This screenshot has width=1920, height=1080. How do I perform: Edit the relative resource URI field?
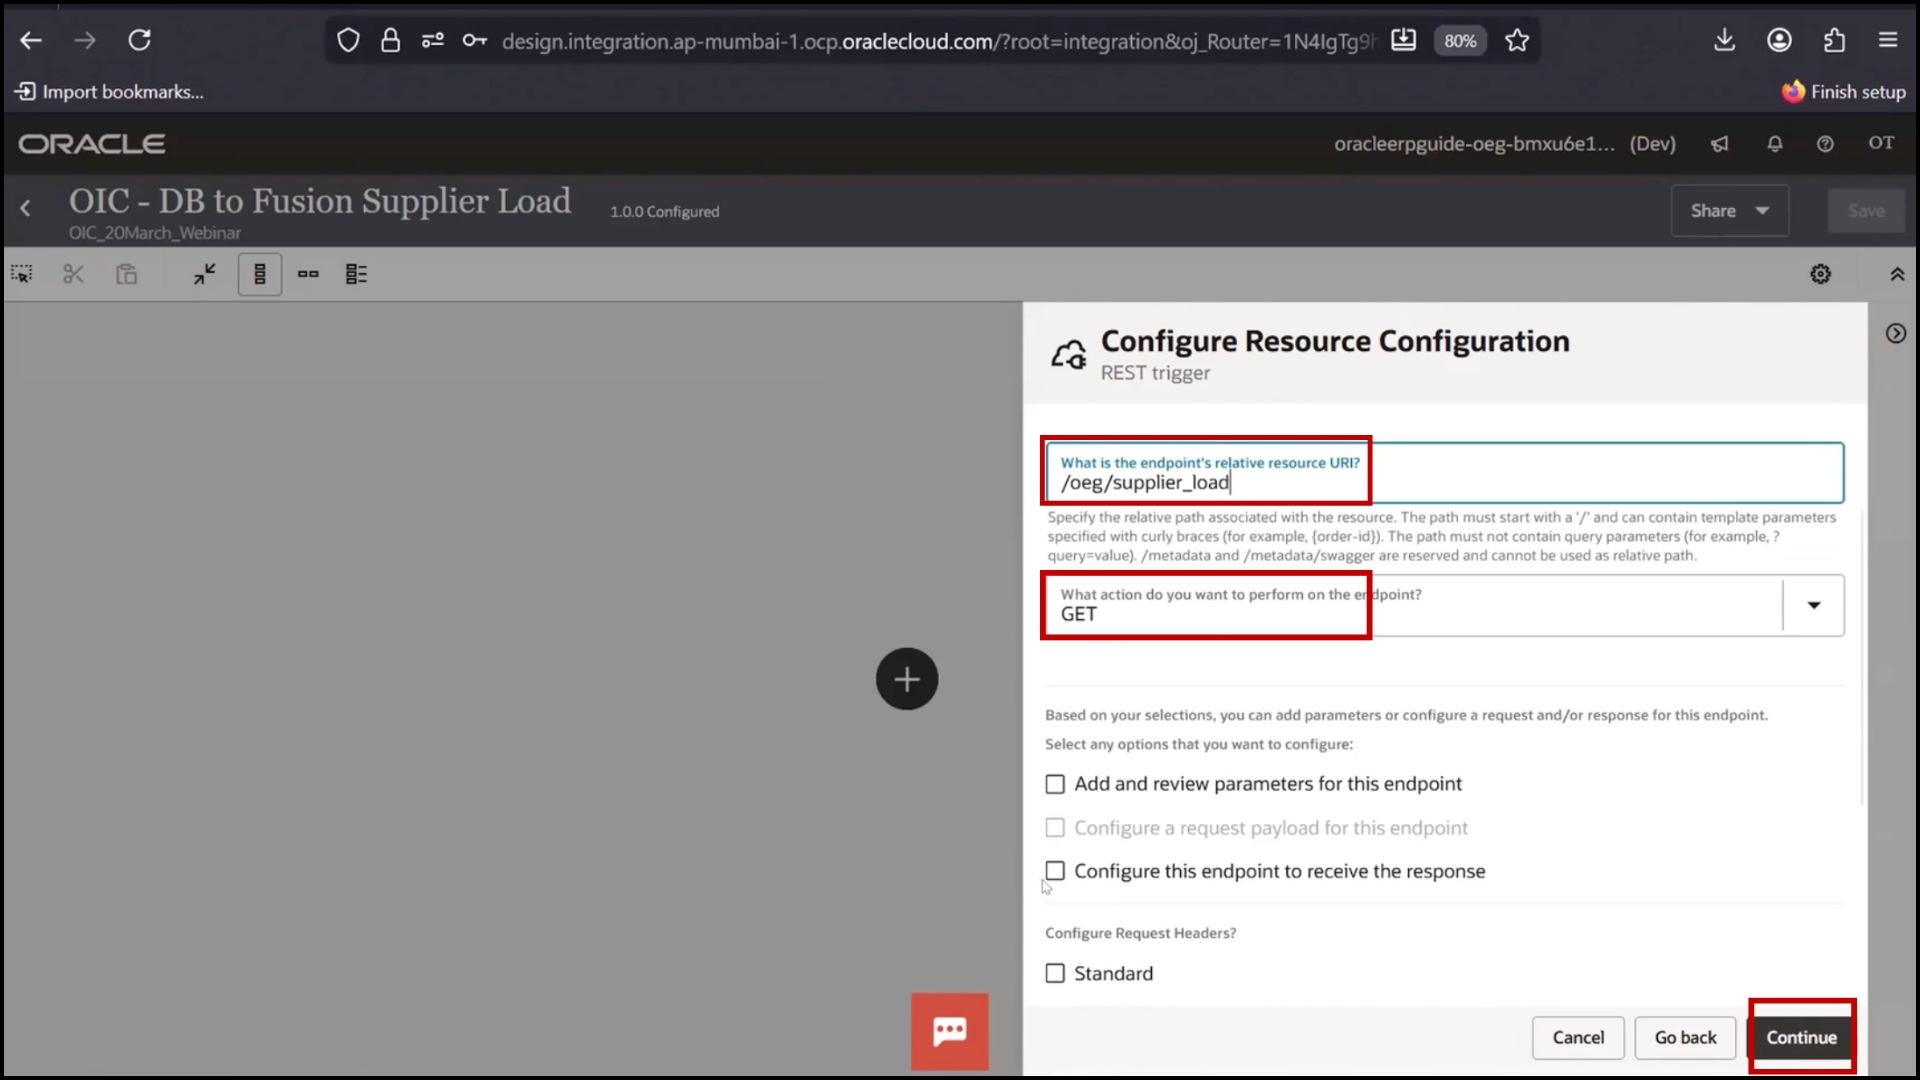click(x=1444, y=473)
